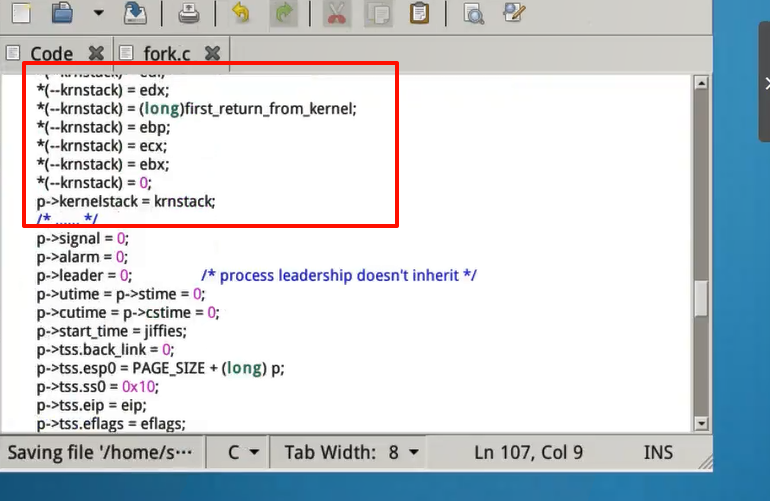Click the New Document icon
The height and width of the screenshot is (501, 770).
[x=20, y=13]
